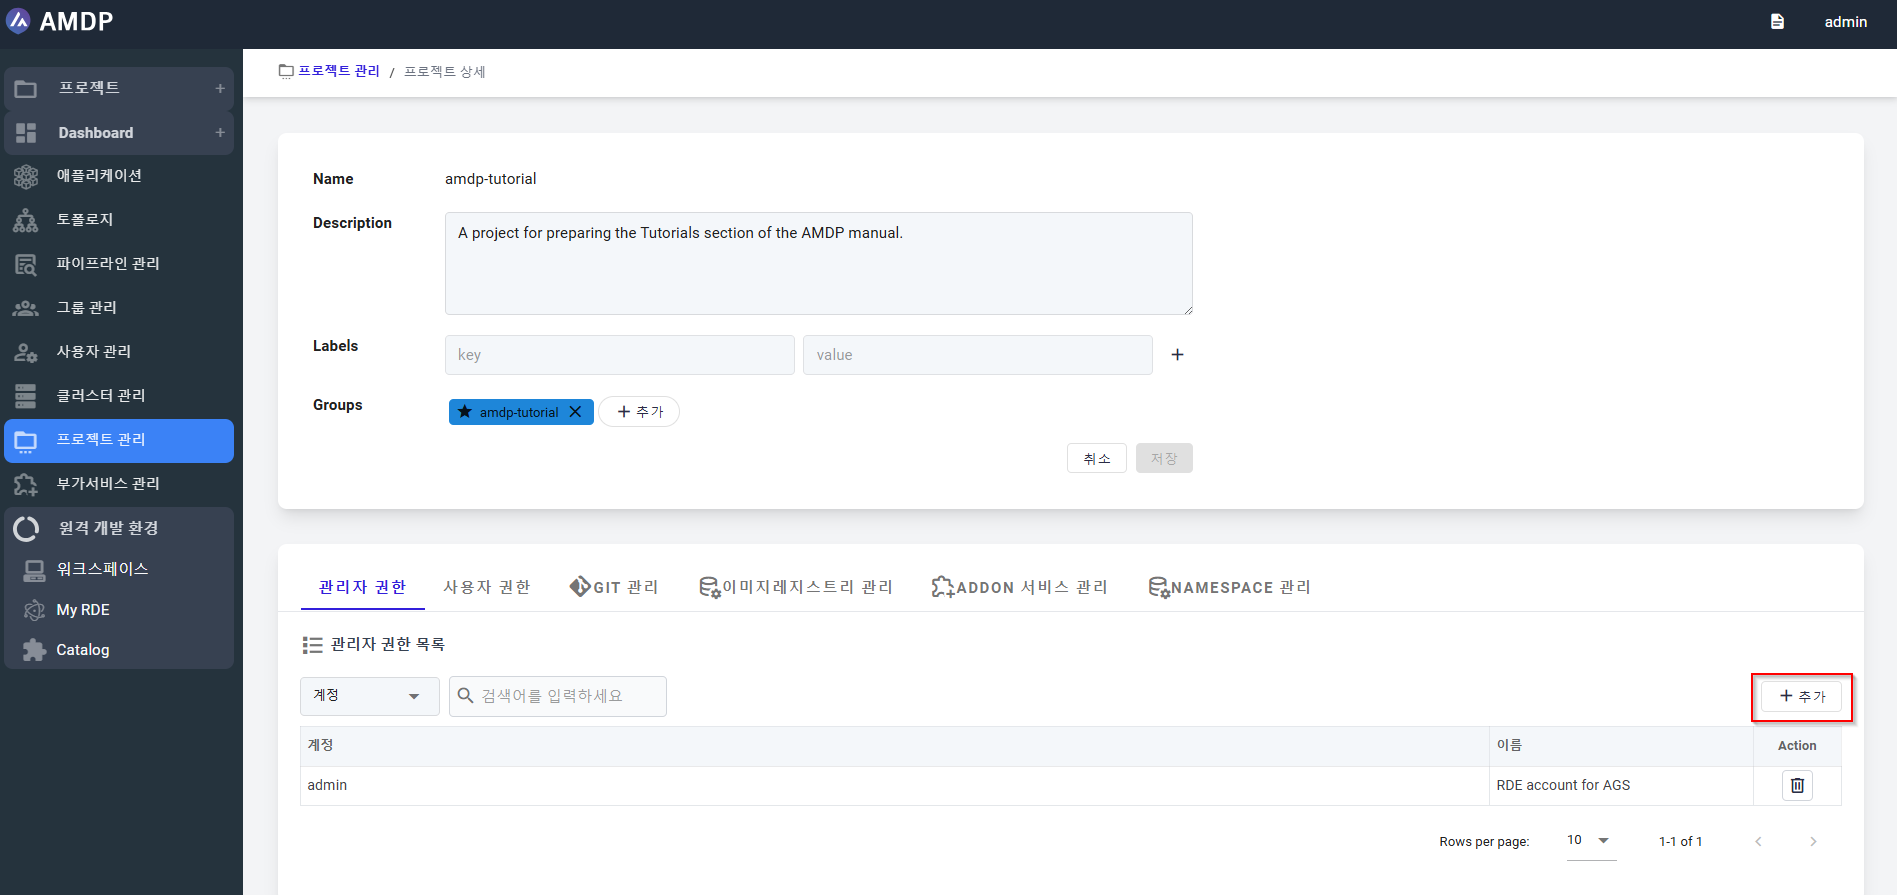This screenshot has height=895, width=1897.
Task: Click the 그룹 관리 people icon
Action: click(x=26, y=308)
